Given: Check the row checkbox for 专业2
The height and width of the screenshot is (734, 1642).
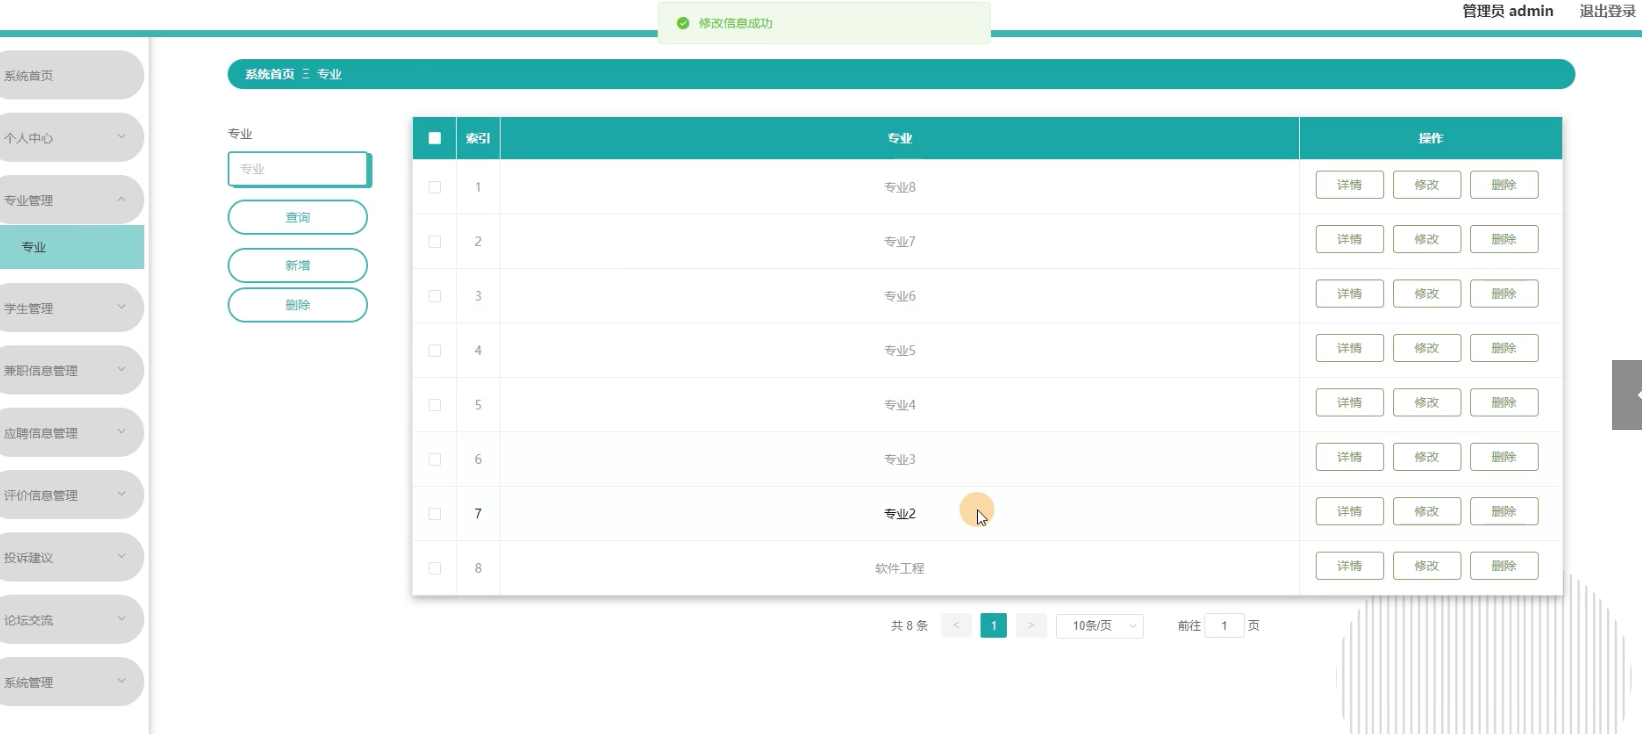Looking at the screenshot, I should pyautogui.click(x=435, y=514).
